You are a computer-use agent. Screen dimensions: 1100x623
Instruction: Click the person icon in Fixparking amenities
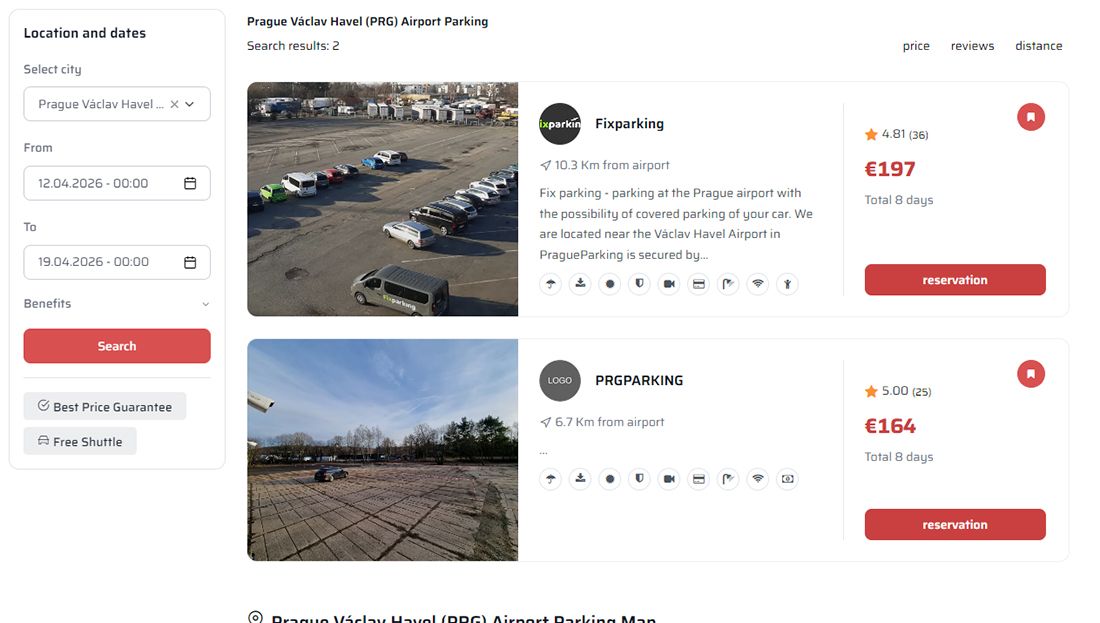(788, 284)
